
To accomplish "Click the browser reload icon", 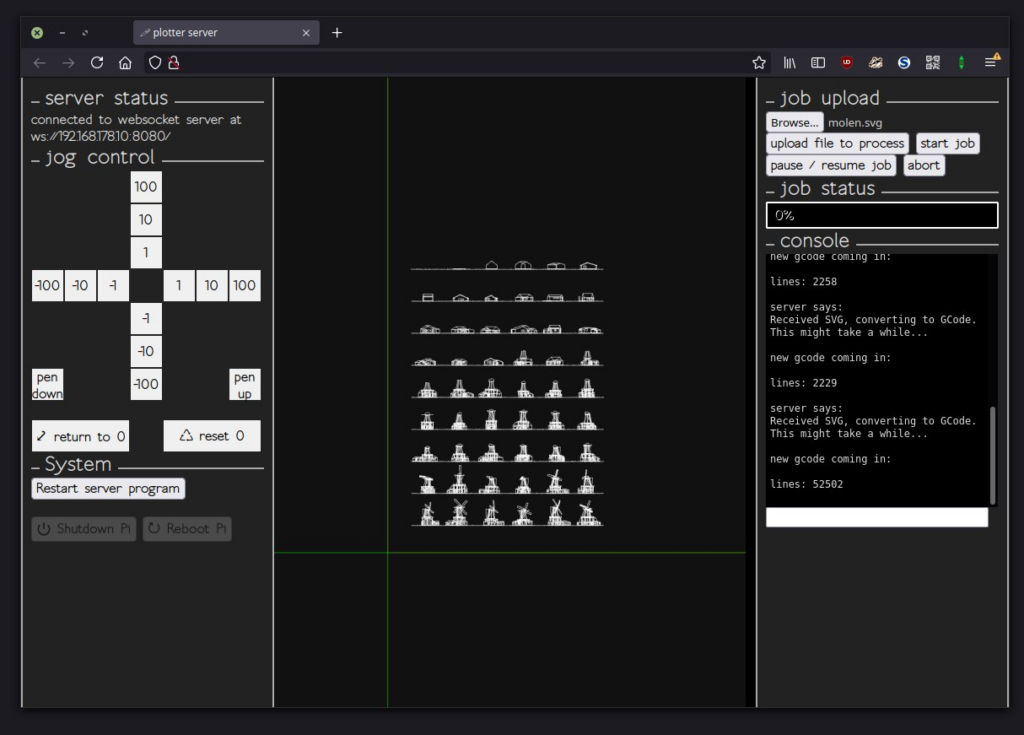I will [x=97, y=63].
